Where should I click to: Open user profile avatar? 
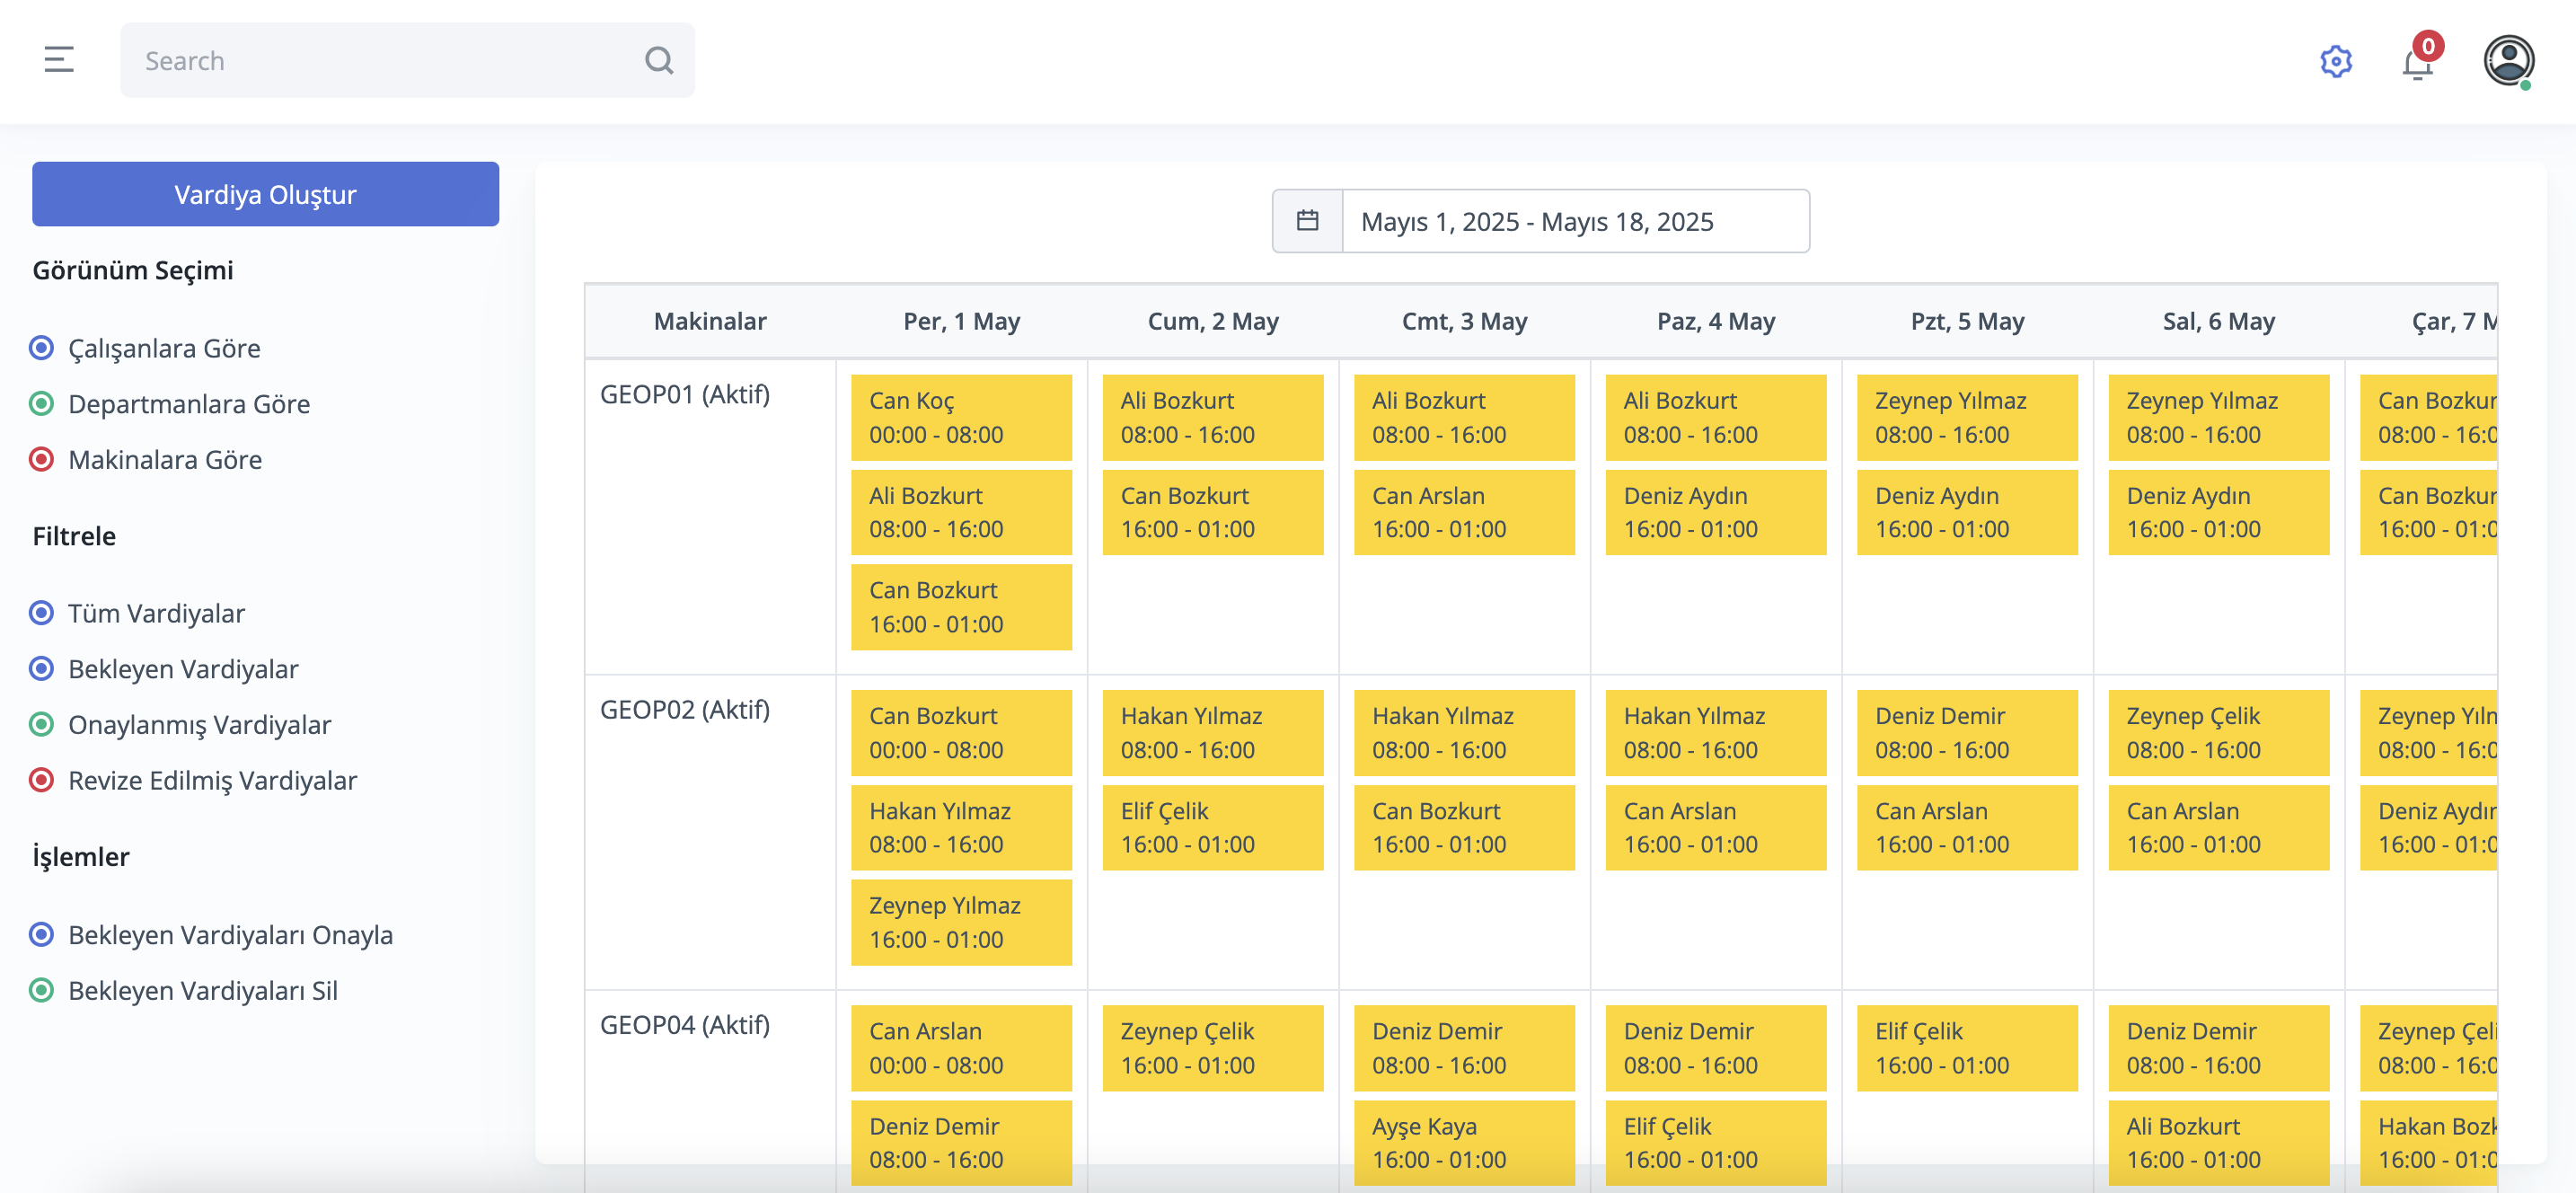coord(2509,61)
